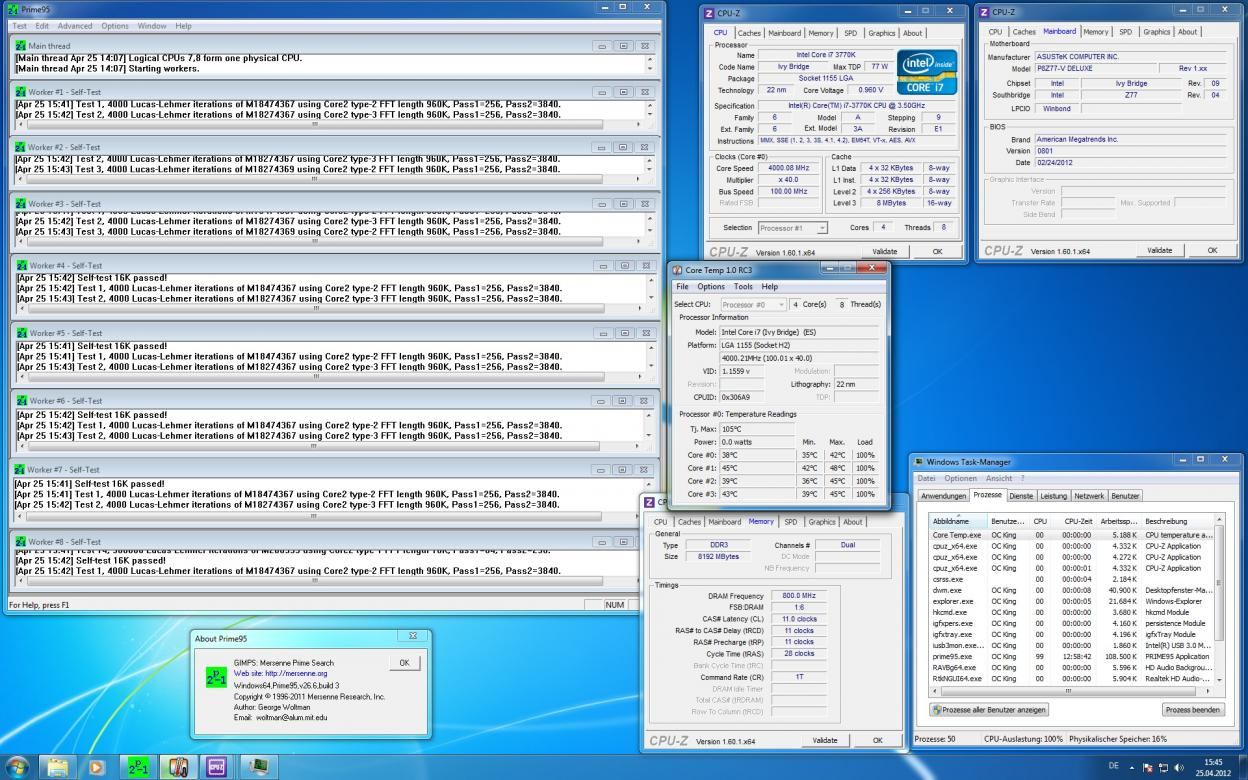Click the Core Temp title bar icon
Viewport: 1248px width, 780px height.
click(x=679, y=270)
